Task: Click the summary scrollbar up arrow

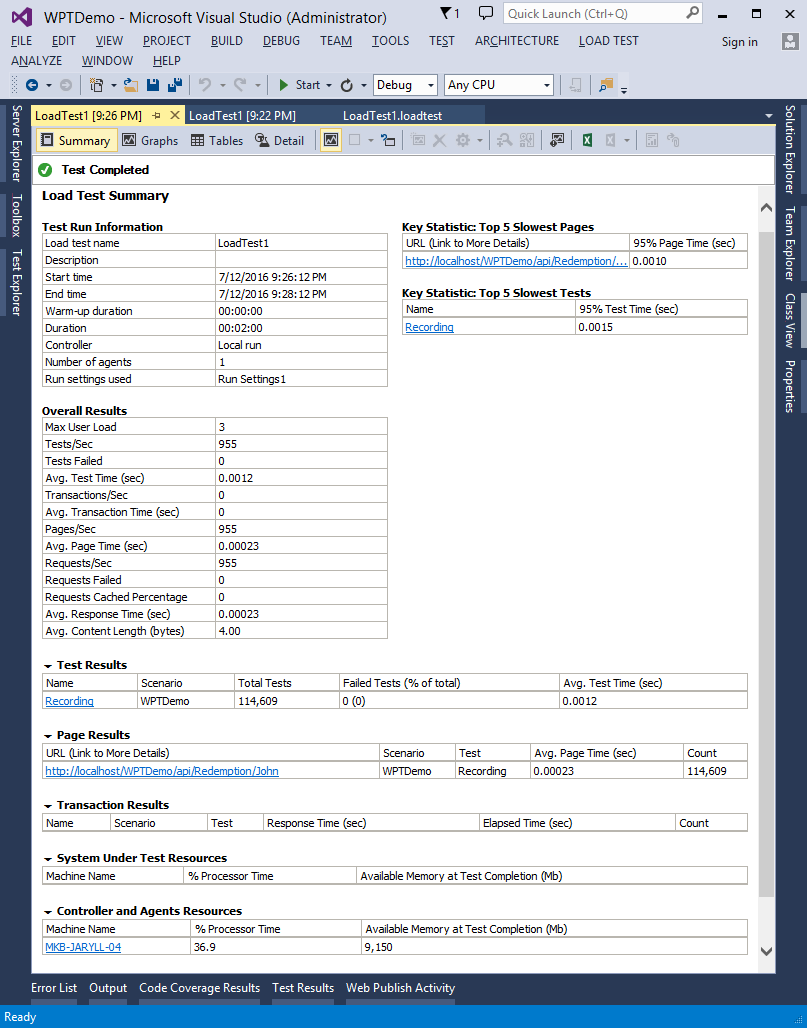Action: pyautogui.click(x=766, y=208)
